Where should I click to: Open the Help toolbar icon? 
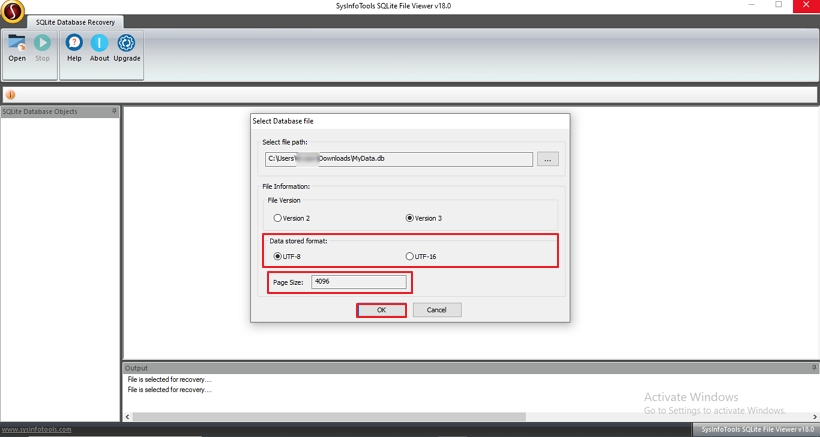pos(74,48)
